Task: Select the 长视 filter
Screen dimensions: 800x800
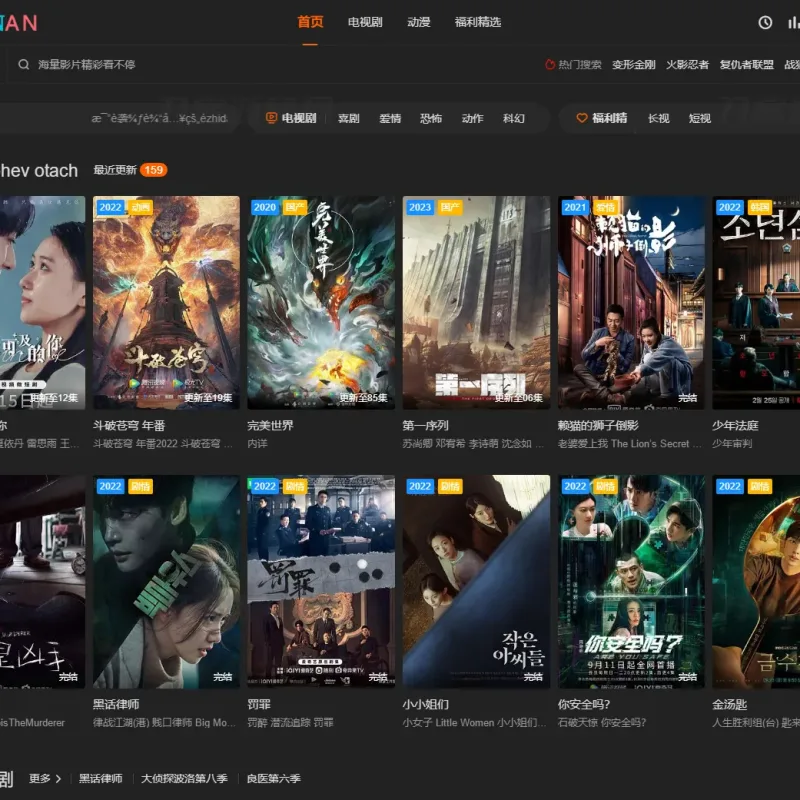Action: tap(659, 118)
